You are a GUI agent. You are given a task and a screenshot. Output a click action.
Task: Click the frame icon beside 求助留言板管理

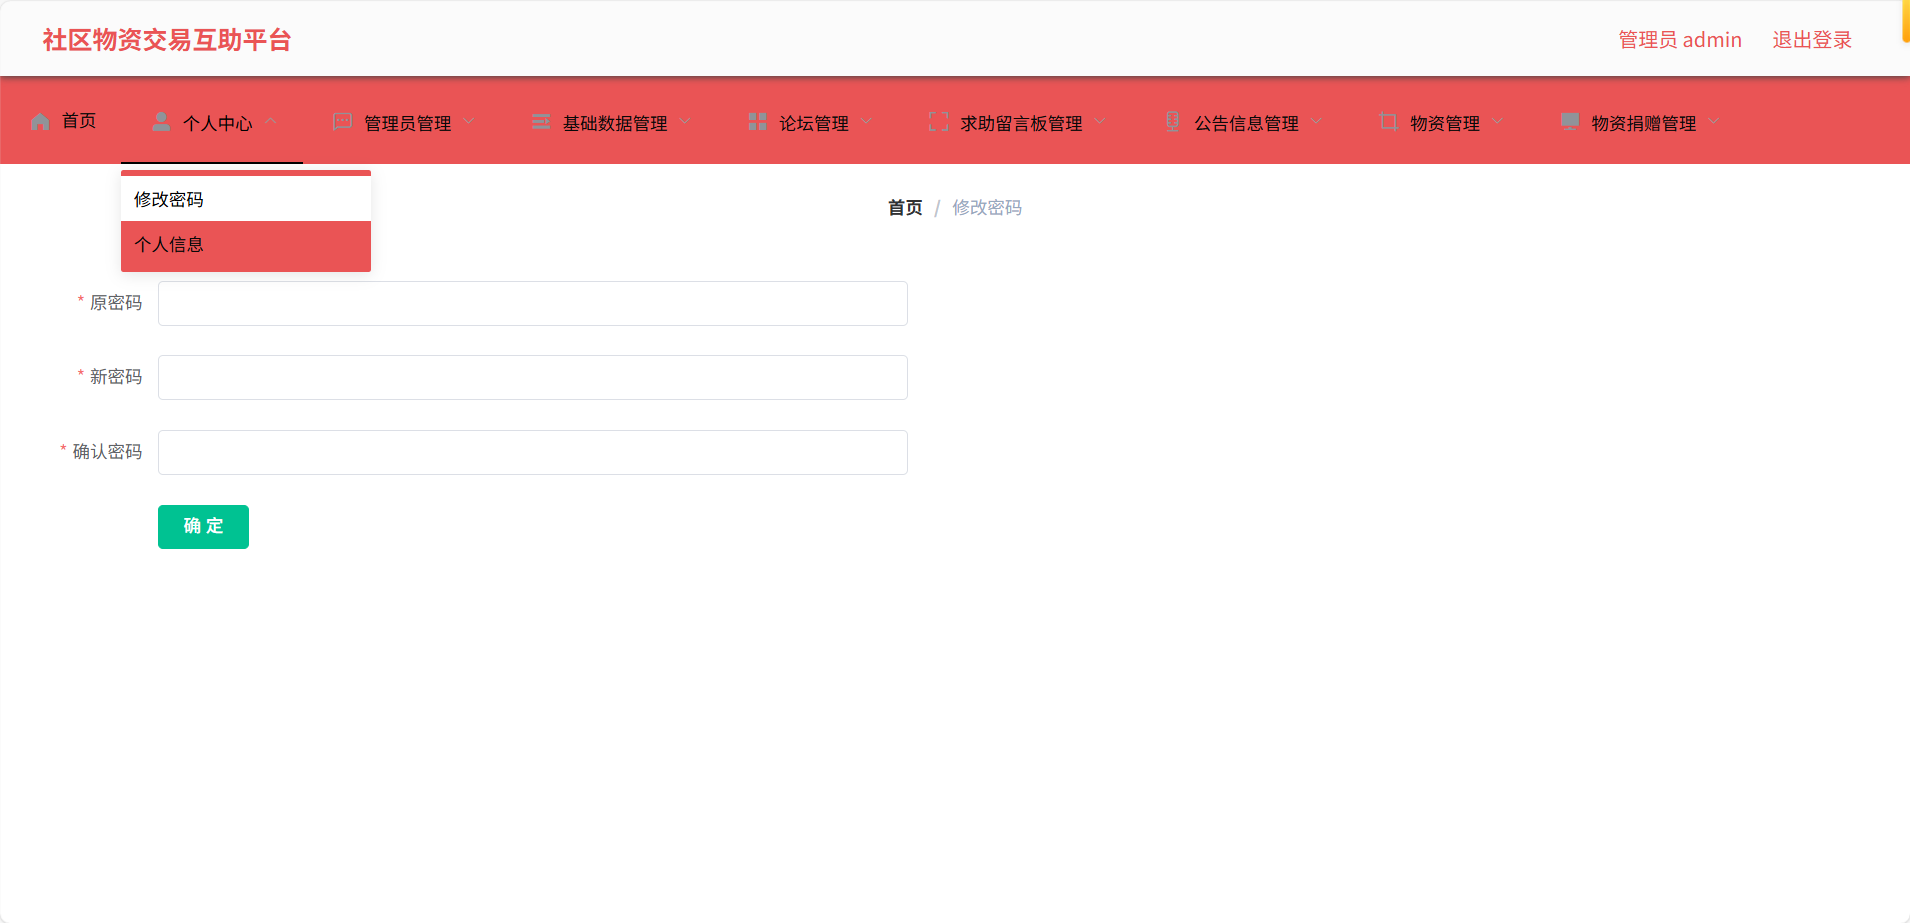coord(939,122)
